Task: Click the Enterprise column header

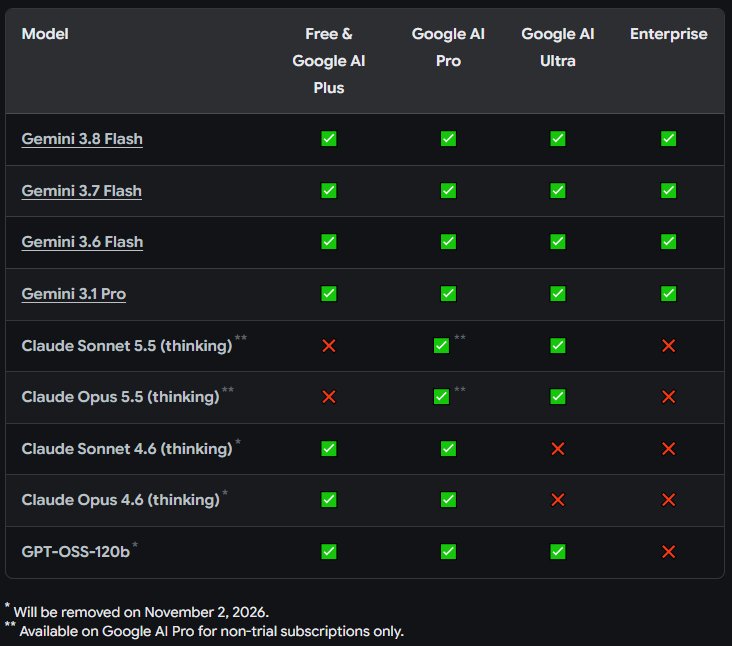Action: point(669,34)
